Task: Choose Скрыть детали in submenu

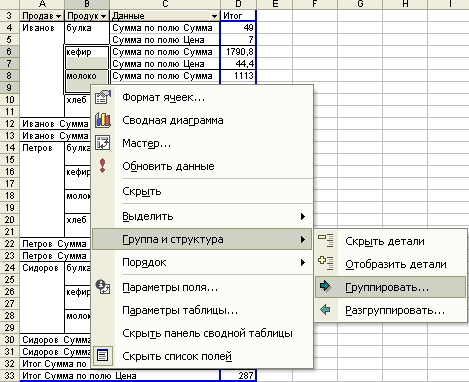Action: pos(391,241)
